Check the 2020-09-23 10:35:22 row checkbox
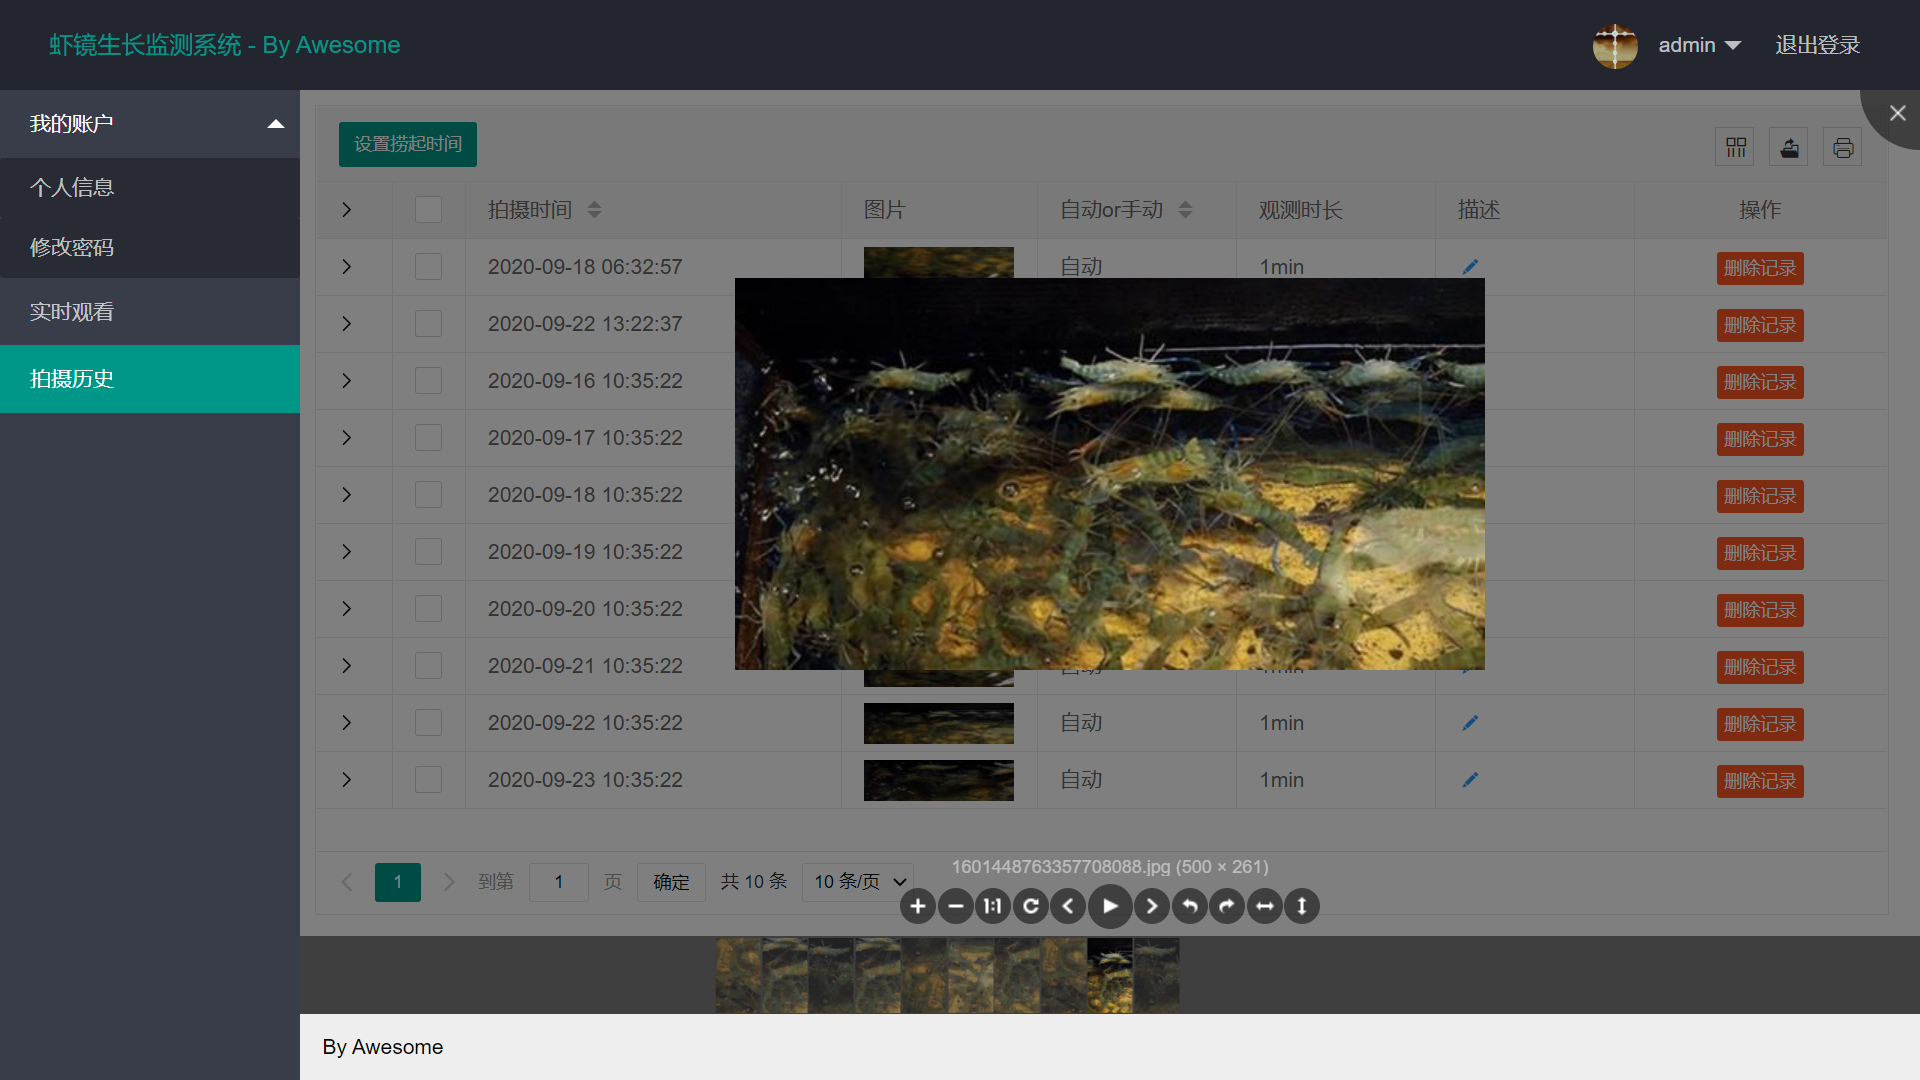 coord(428,780)
